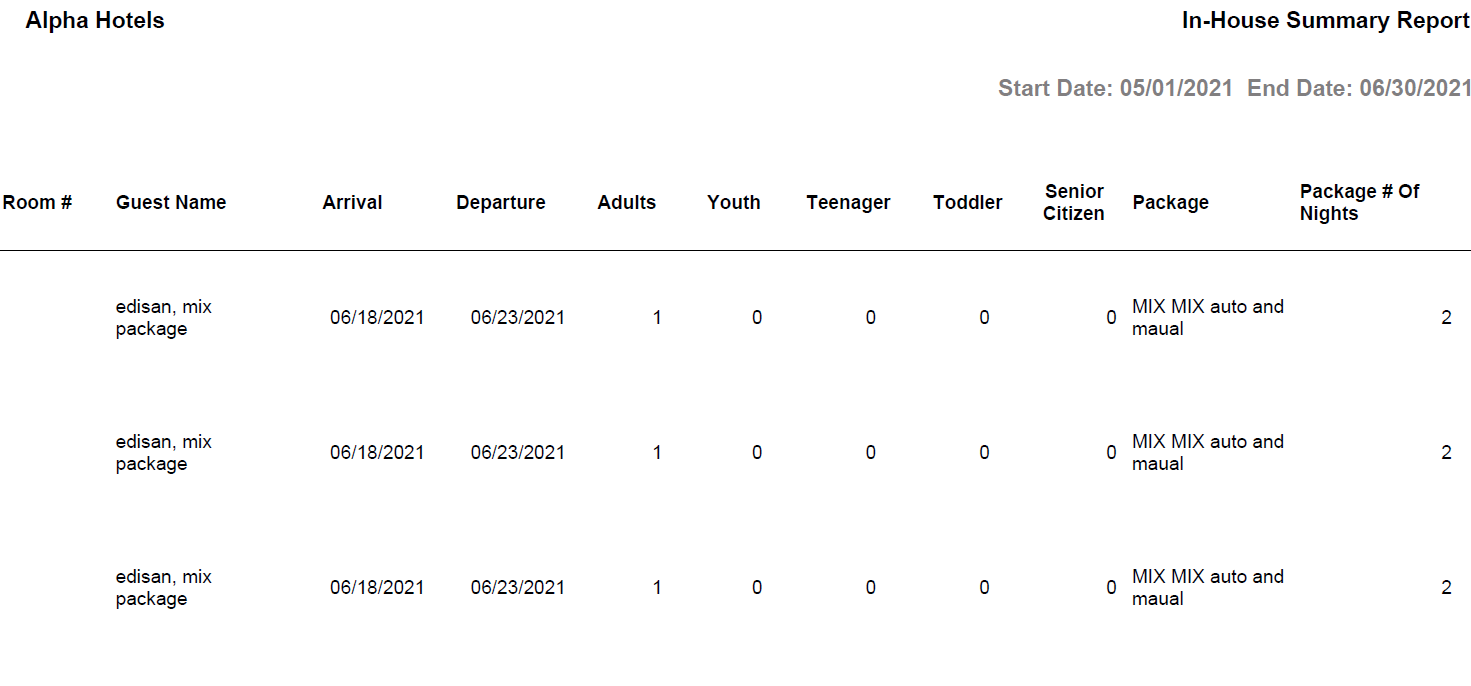Click the Senior Citizen column header
This screenshot has height=686, width=1471.
pos(1074,203)
